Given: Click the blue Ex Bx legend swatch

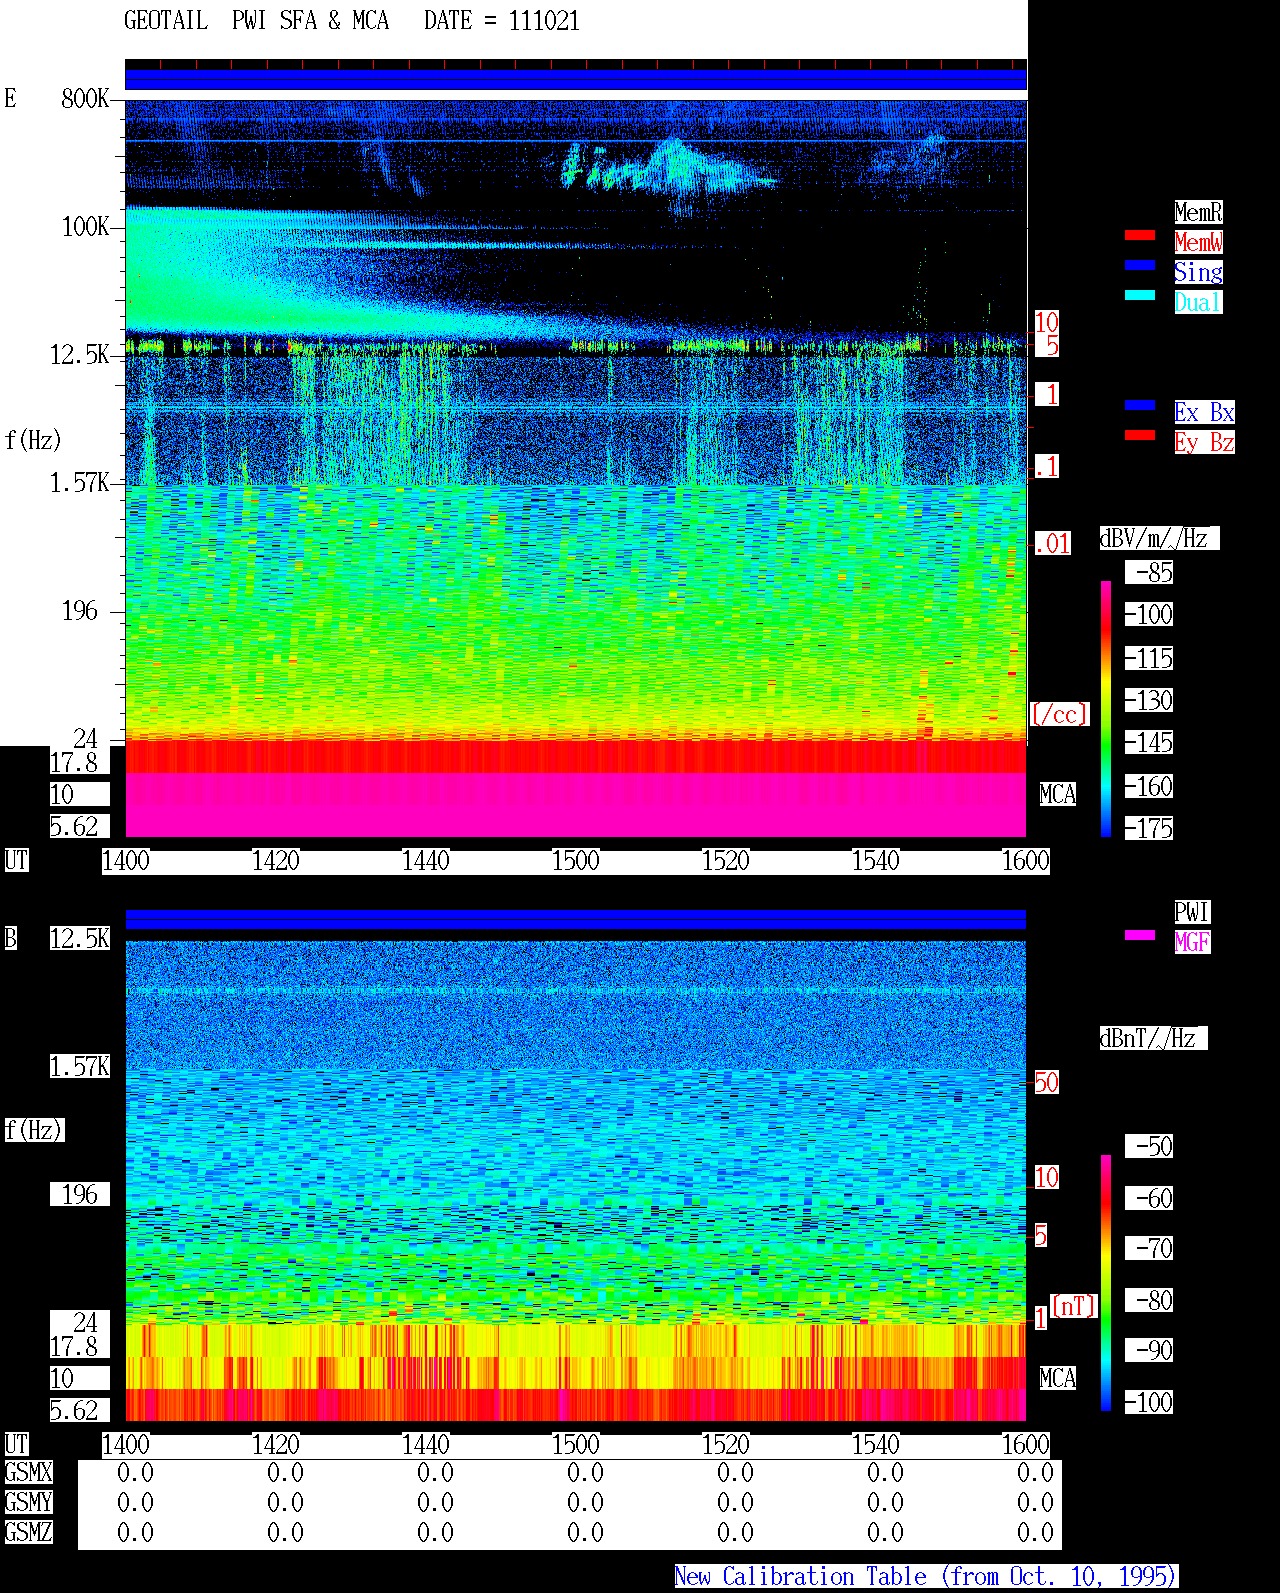Looking at the screenshot, I should (1140, 405).
